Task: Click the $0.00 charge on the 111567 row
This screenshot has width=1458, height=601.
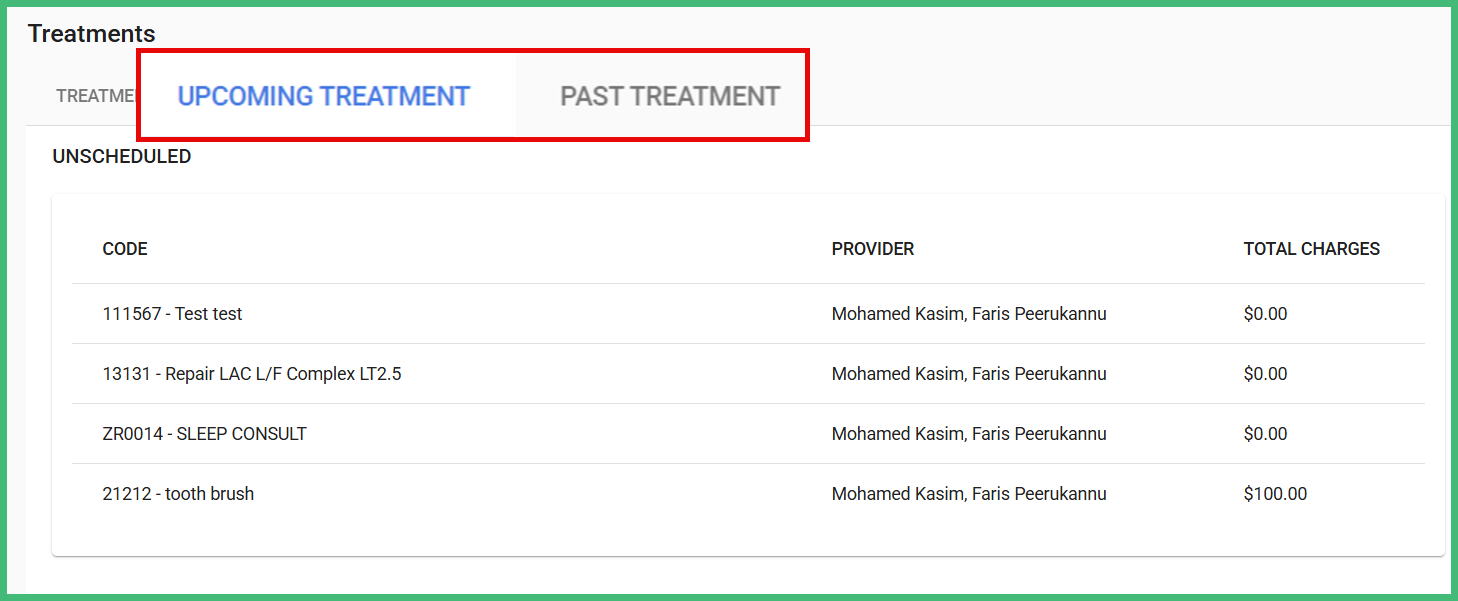Action: coord(1265,313)
